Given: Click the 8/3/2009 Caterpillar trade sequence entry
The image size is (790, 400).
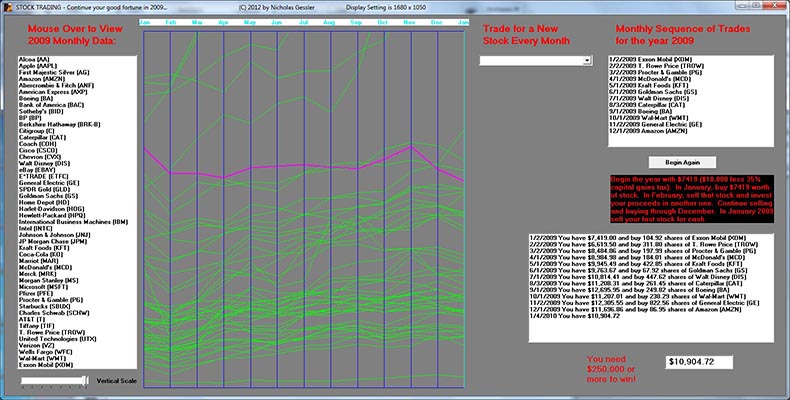Looking at the screenshot, I should tap(647, 105).
